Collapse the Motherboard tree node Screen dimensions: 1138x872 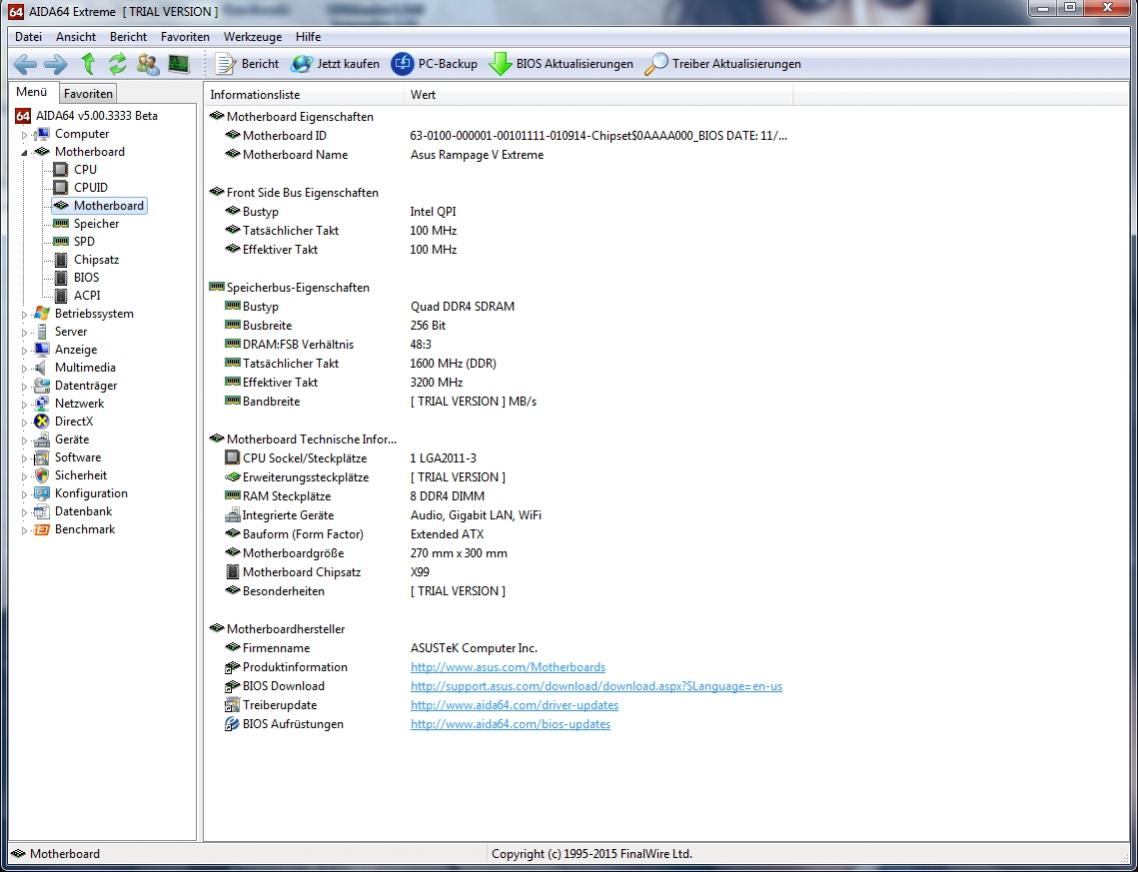pos(24,152)
